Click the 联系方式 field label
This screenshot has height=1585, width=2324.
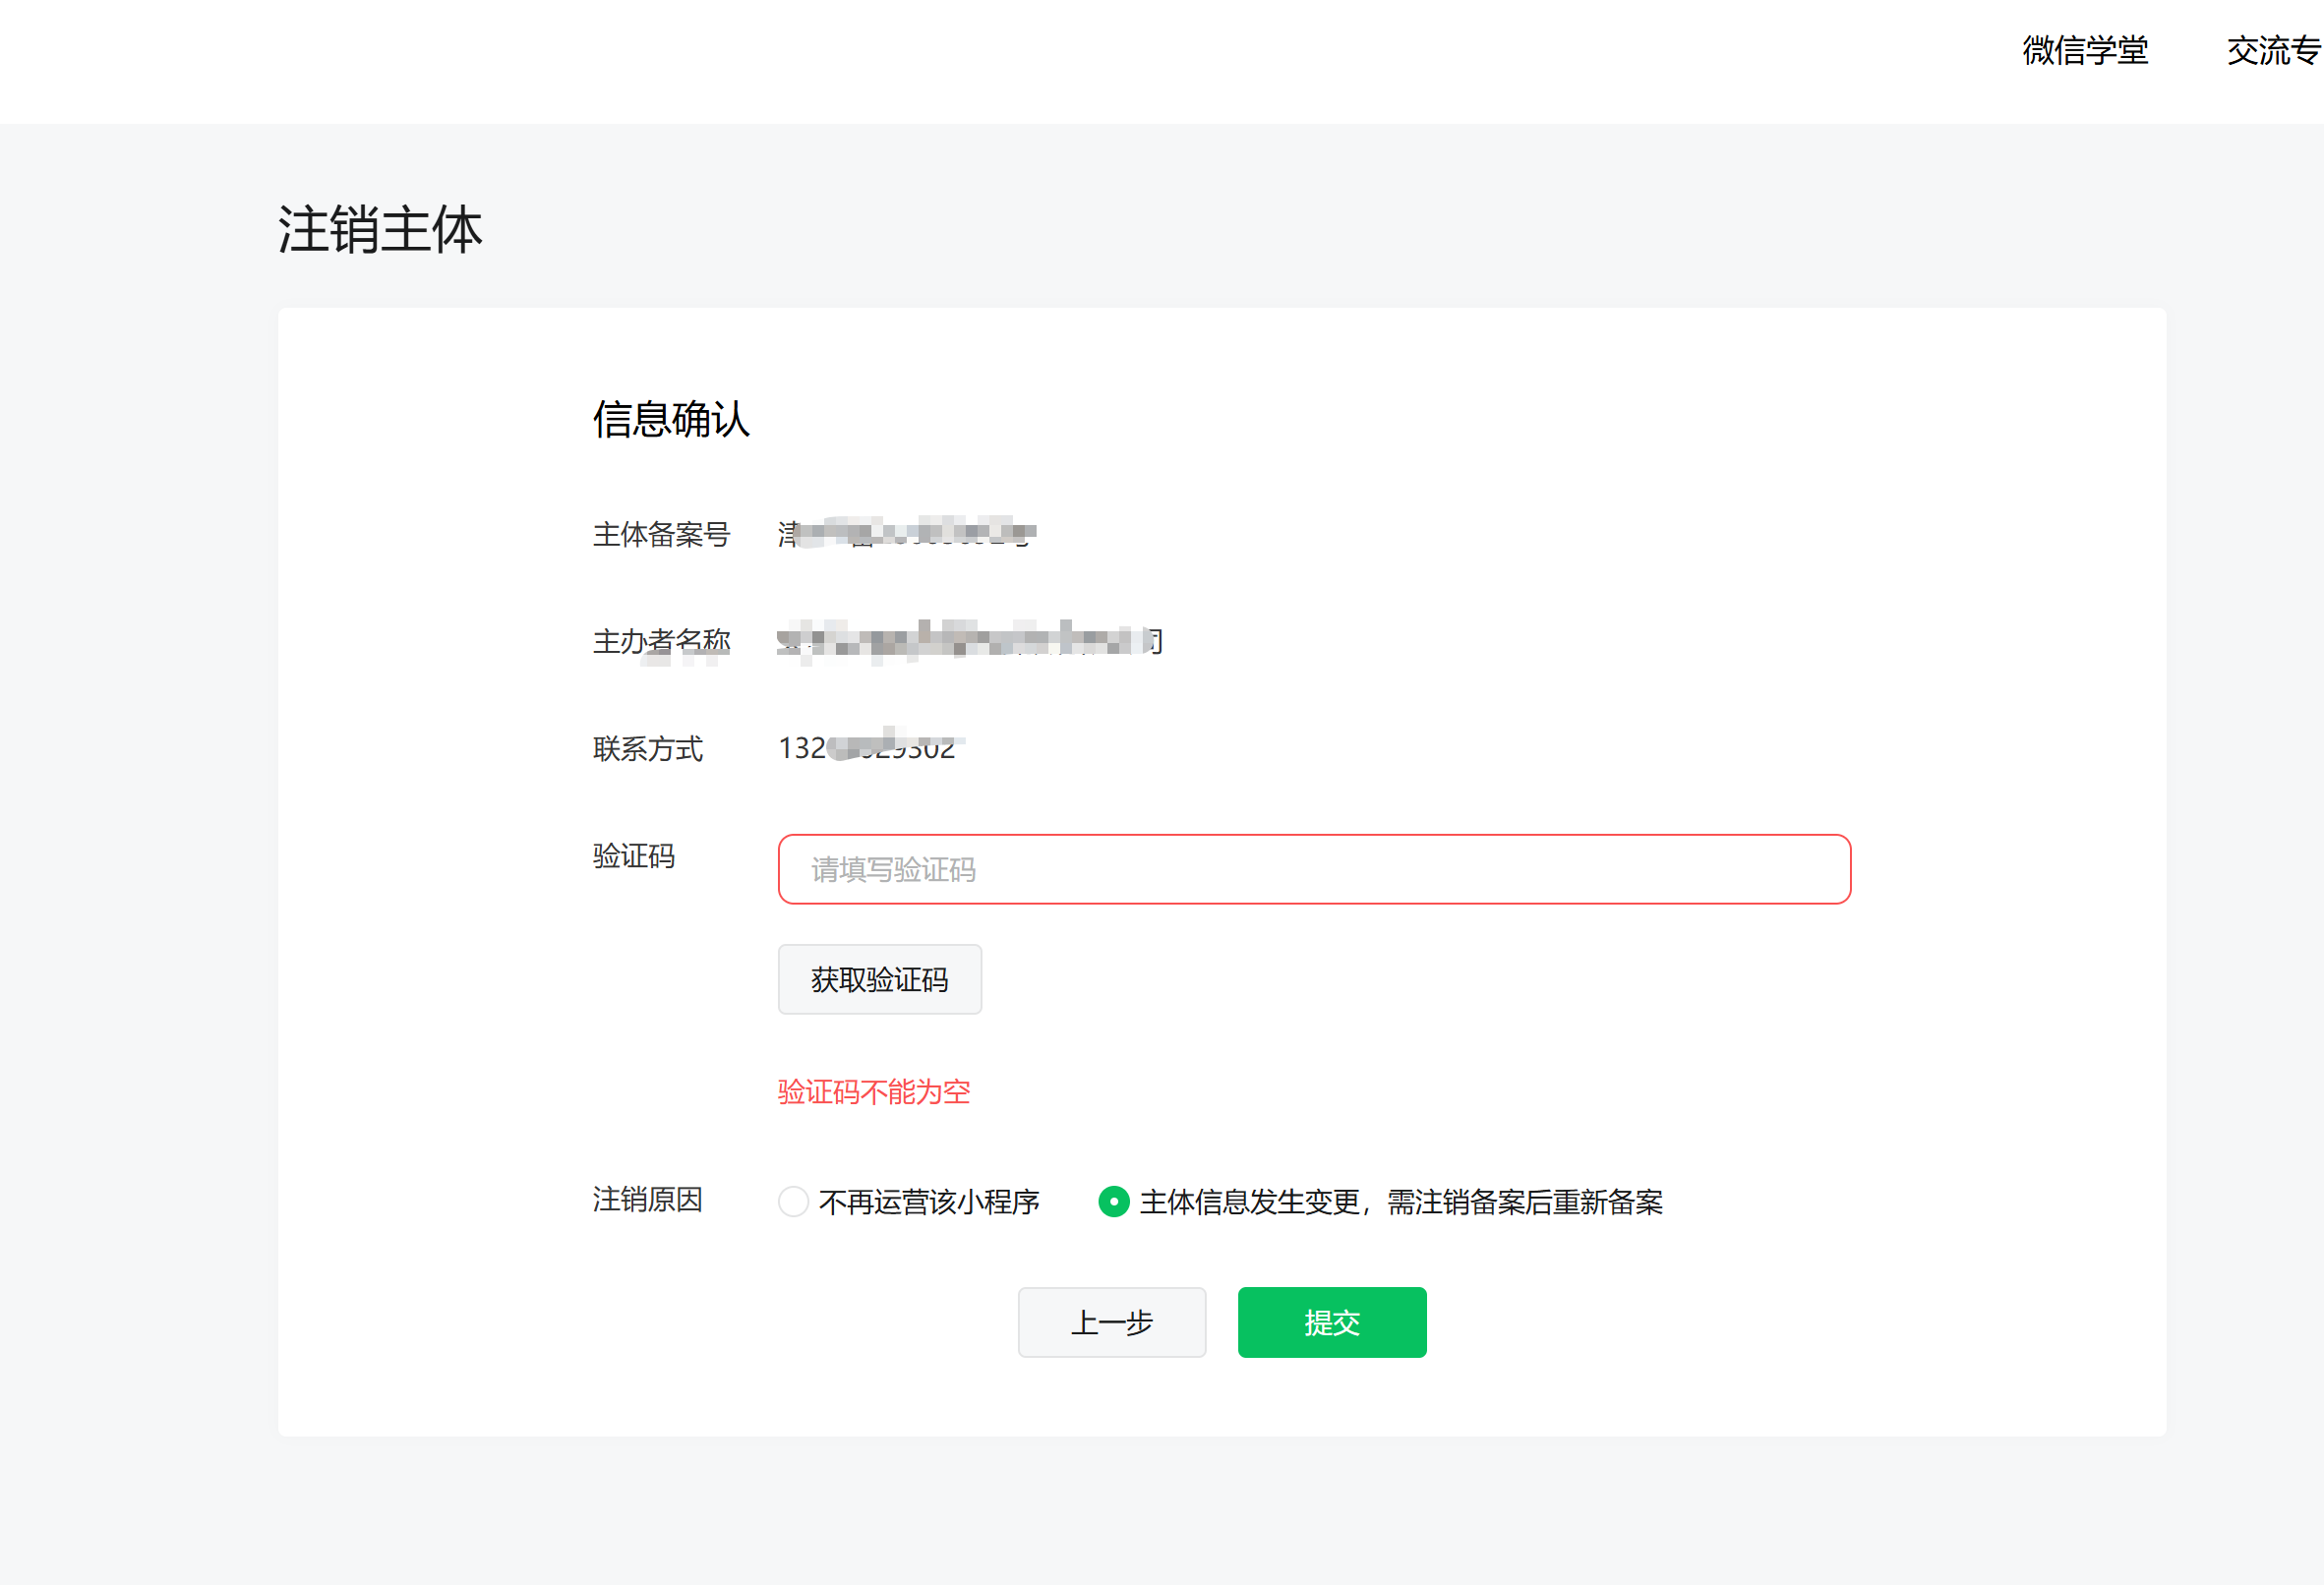(x=647, y=748)
